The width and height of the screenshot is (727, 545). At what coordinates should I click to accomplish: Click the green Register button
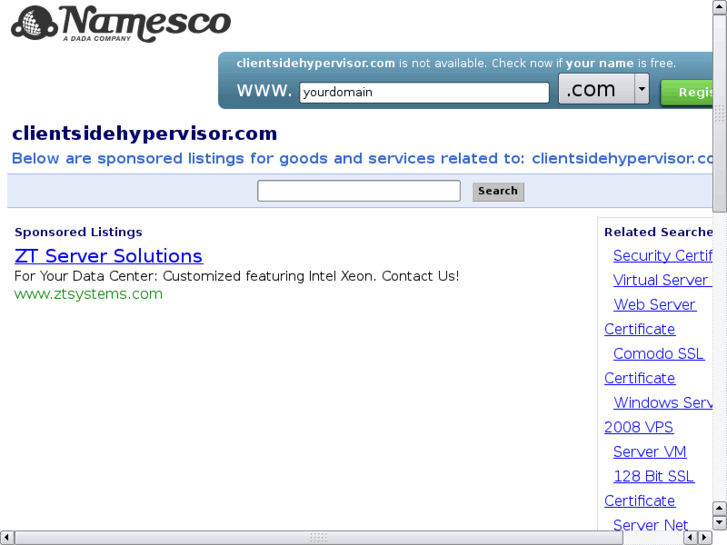pos(687,92)
